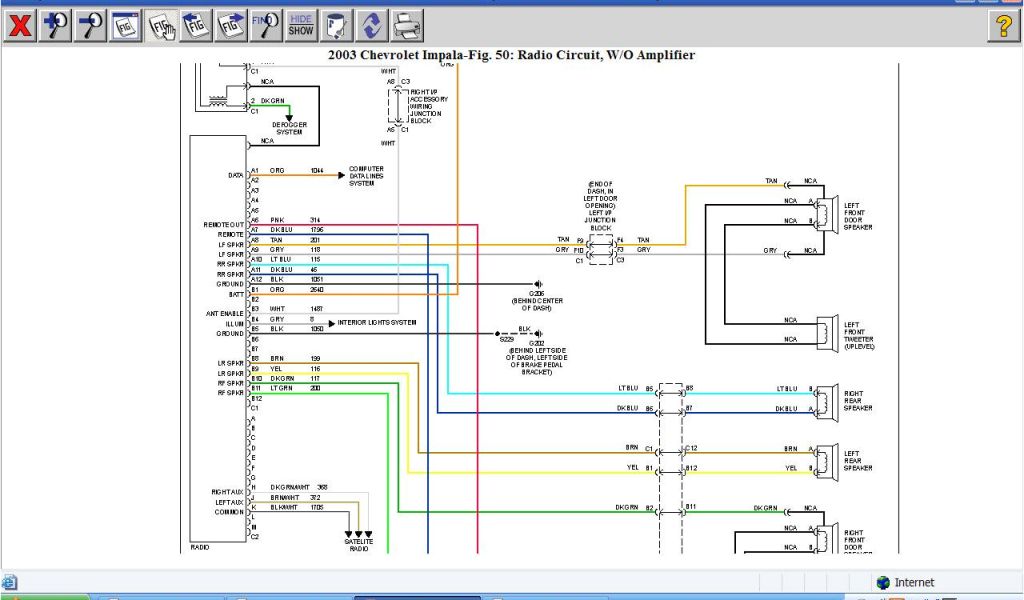Refresh the diagram with blue arrows icon
The image size is (1024, 600).
click(372, 25)
